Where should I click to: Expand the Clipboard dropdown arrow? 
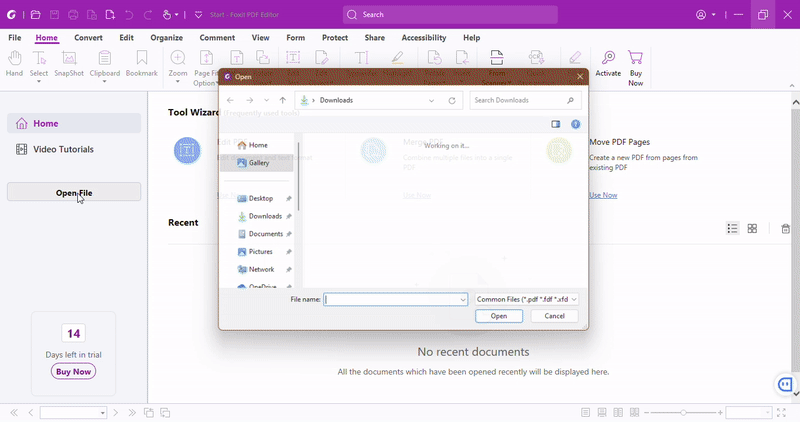coord(105,82)
